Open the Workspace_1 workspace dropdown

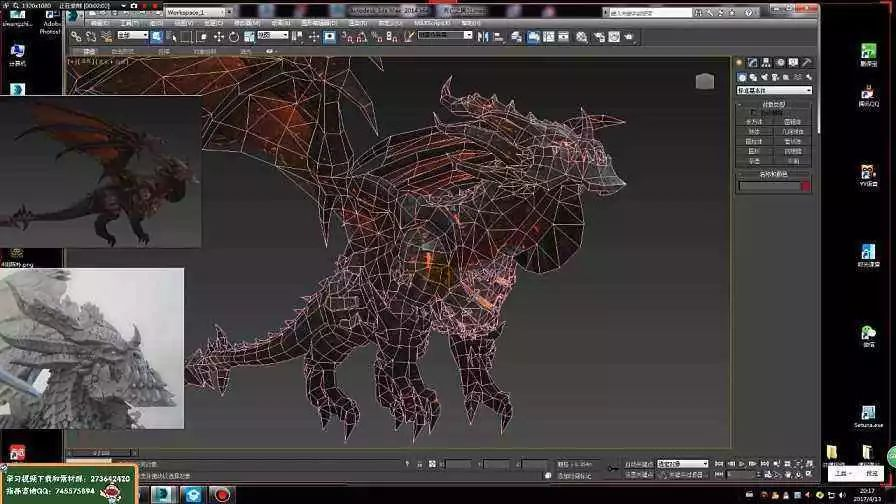(197, 11)
